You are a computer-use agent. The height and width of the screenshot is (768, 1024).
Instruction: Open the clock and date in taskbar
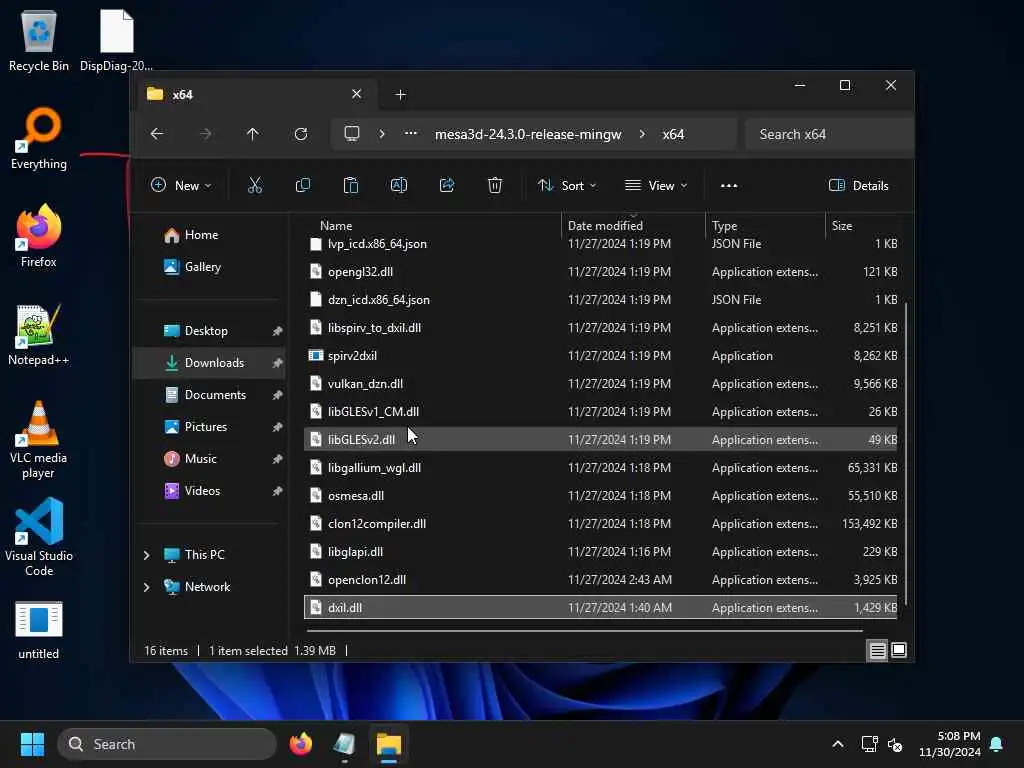click(x=950, y=744)
